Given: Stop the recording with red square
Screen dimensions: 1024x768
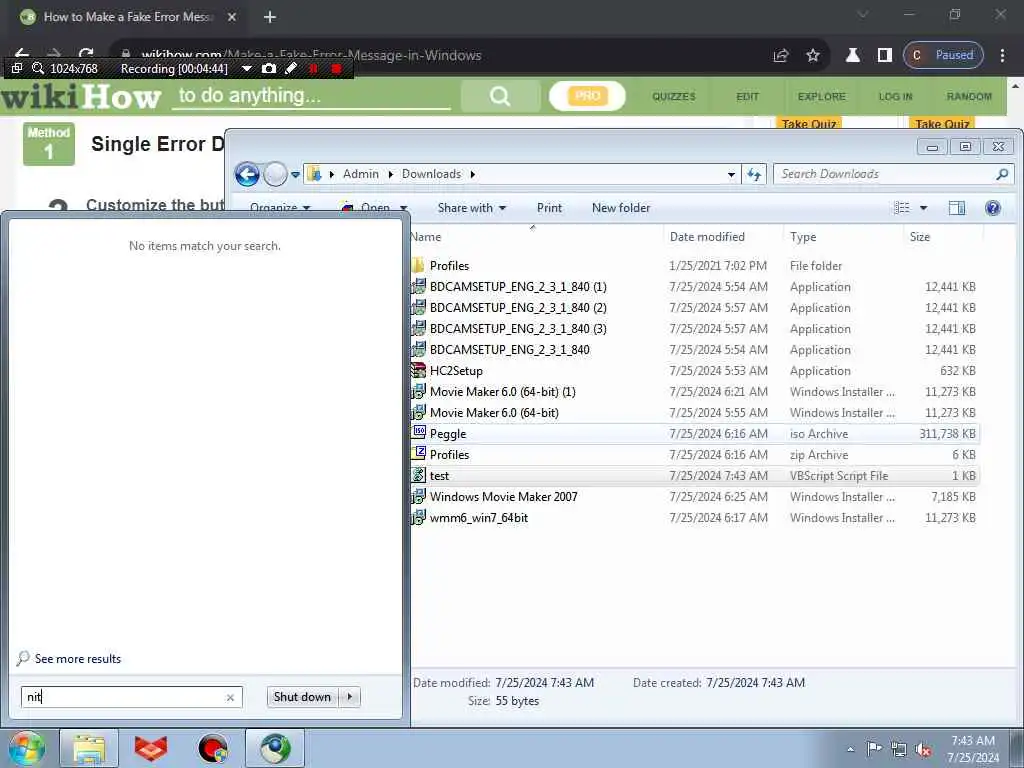Looking at the screenshot, I should click(x=336, y=68).
